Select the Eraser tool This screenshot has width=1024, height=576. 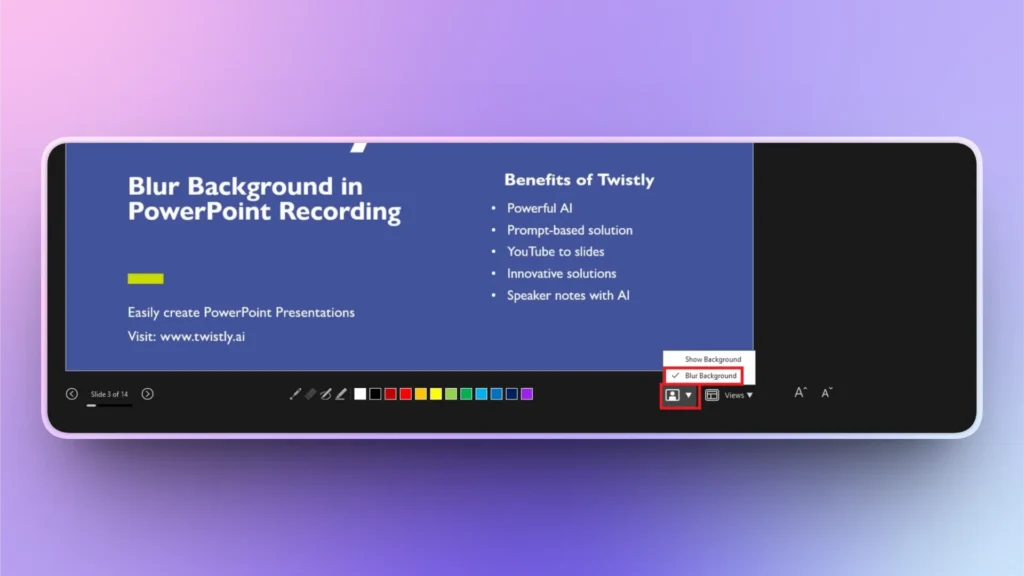(x=310, y=393)
